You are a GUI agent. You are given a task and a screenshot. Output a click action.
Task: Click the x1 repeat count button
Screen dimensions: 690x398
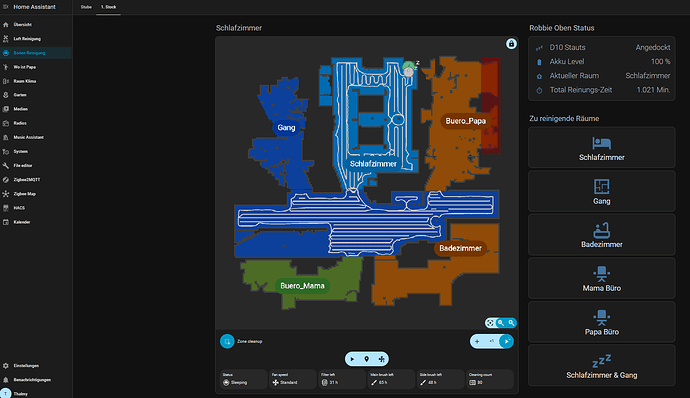pyautogui.click(x=492, y=341)
